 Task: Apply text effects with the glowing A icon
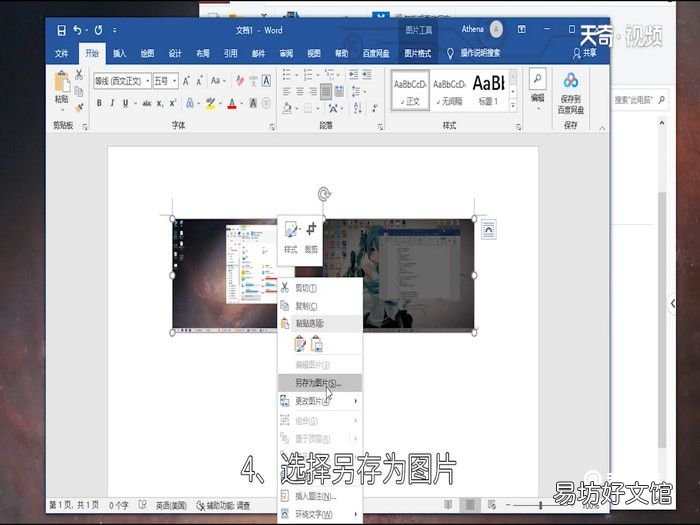190,104
